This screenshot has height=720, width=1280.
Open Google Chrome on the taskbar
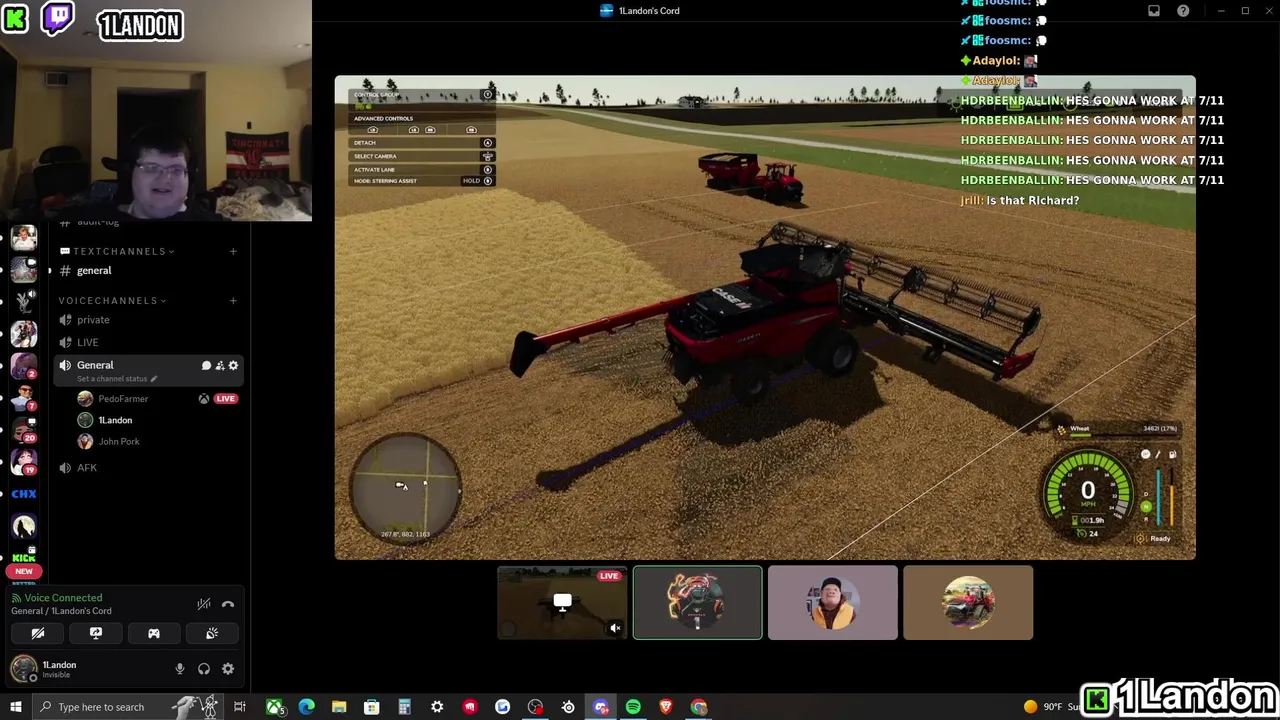coord(699,707)
